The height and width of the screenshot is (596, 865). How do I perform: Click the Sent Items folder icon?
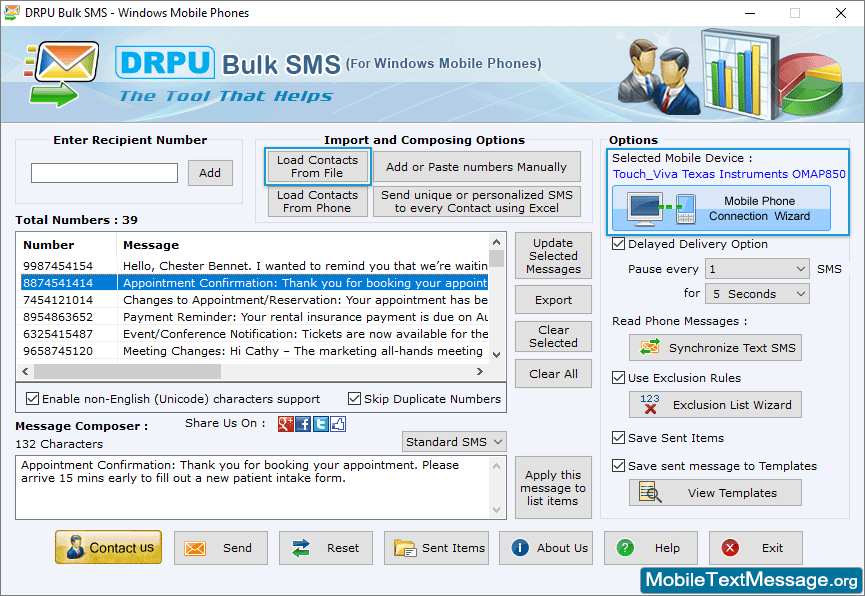tap(405, 548)
